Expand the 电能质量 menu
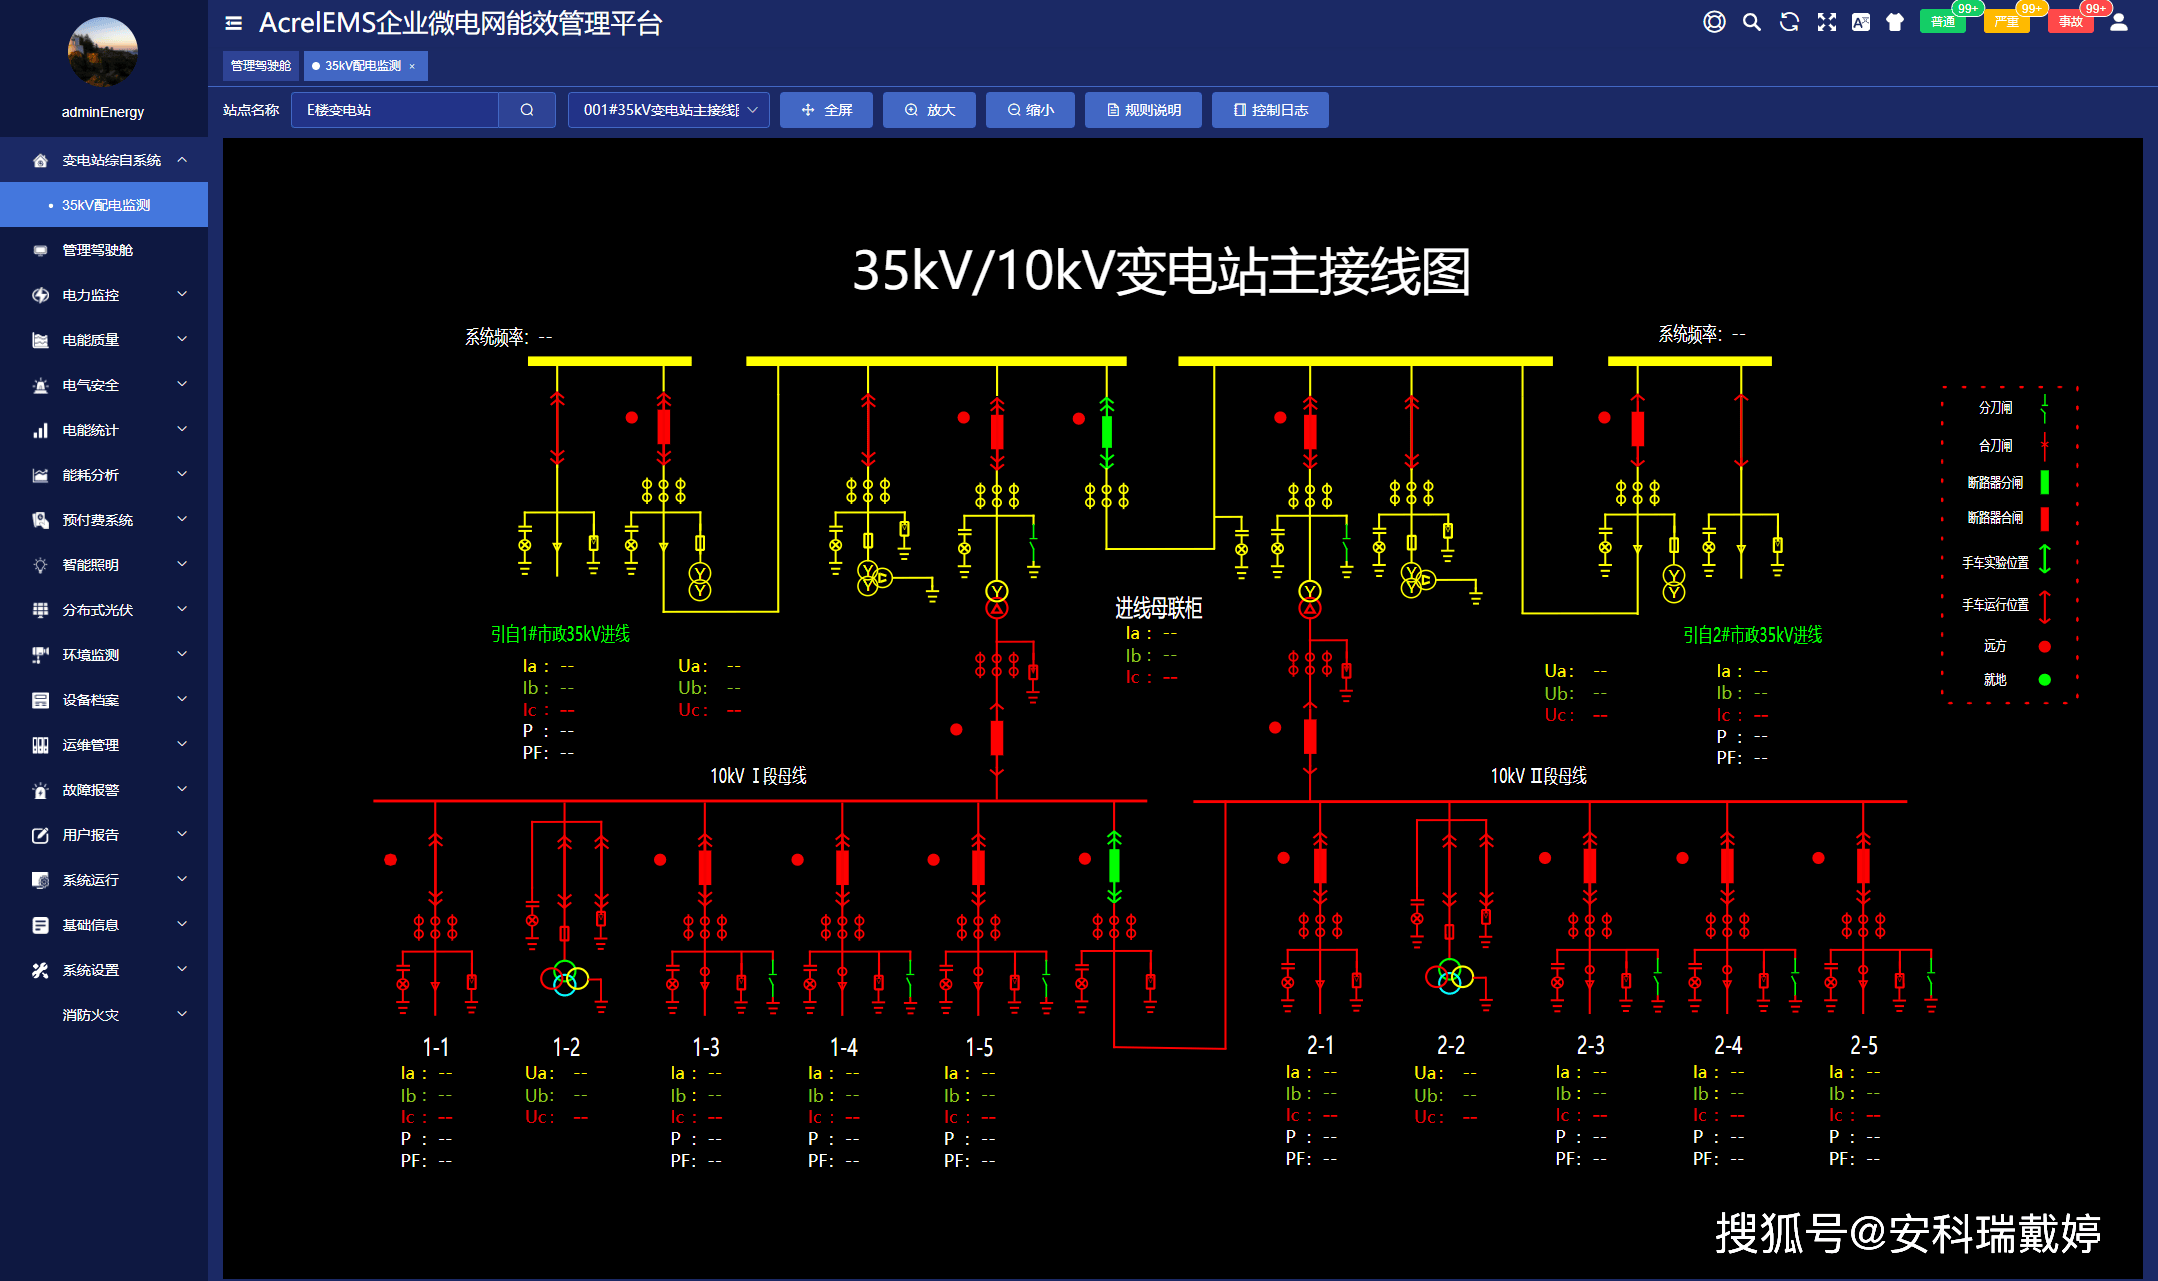 click(104, 340)
